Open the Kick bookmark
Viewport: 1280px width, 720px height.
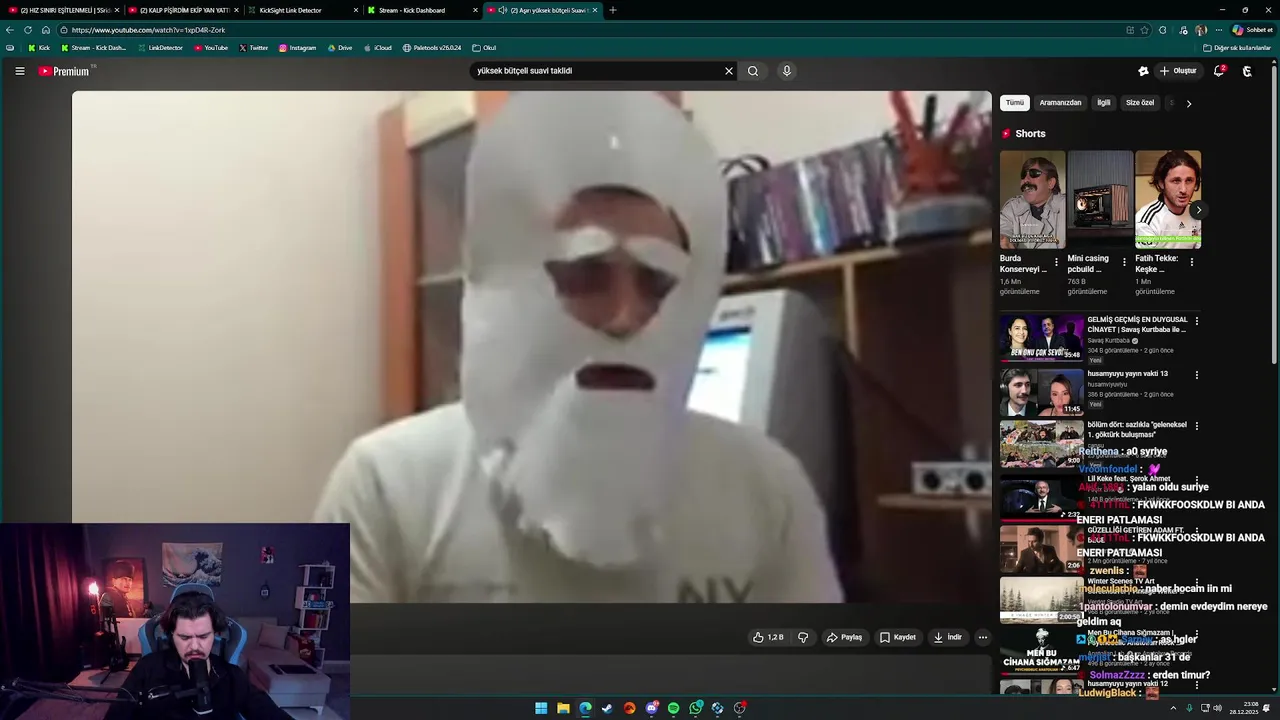point(39,48)
